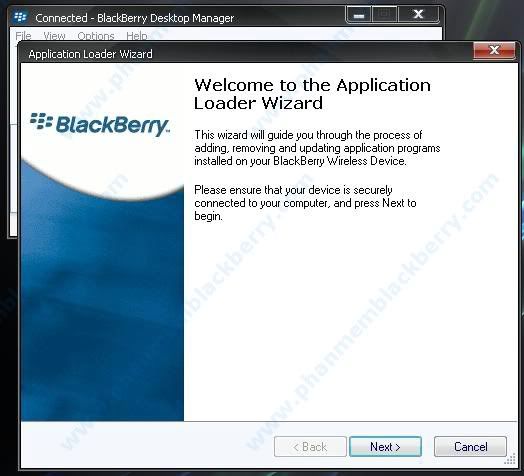This screenshot has height=476, width=524.
Task: Click the maximize button of Desktop Manager window
Action: [385, 15]
